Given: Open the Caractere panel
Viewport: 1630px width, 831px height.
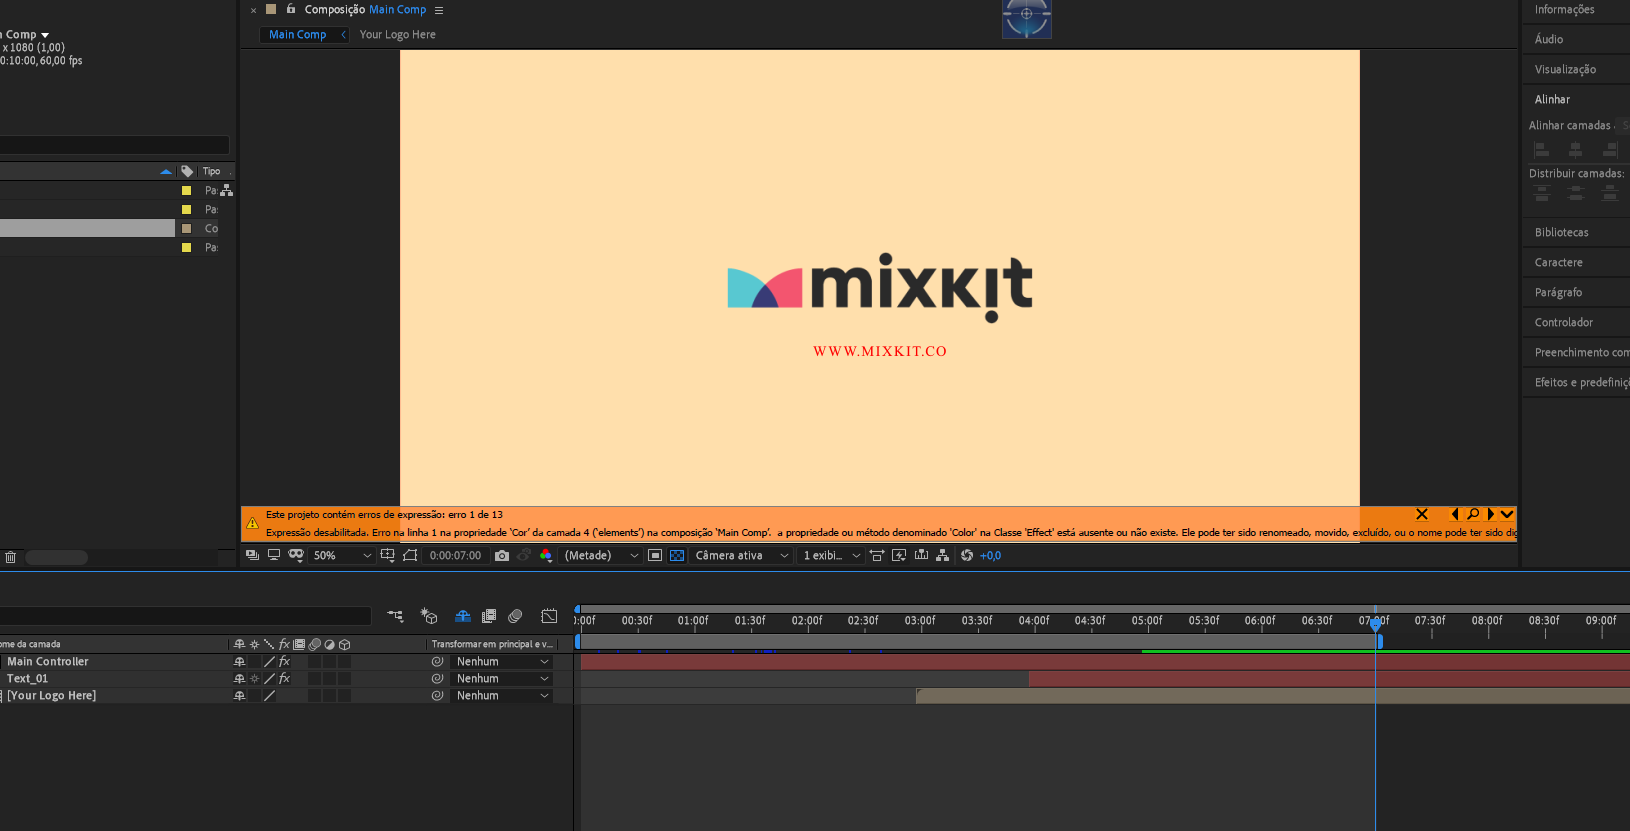Looking at the screenshot, I should 1558,262.
